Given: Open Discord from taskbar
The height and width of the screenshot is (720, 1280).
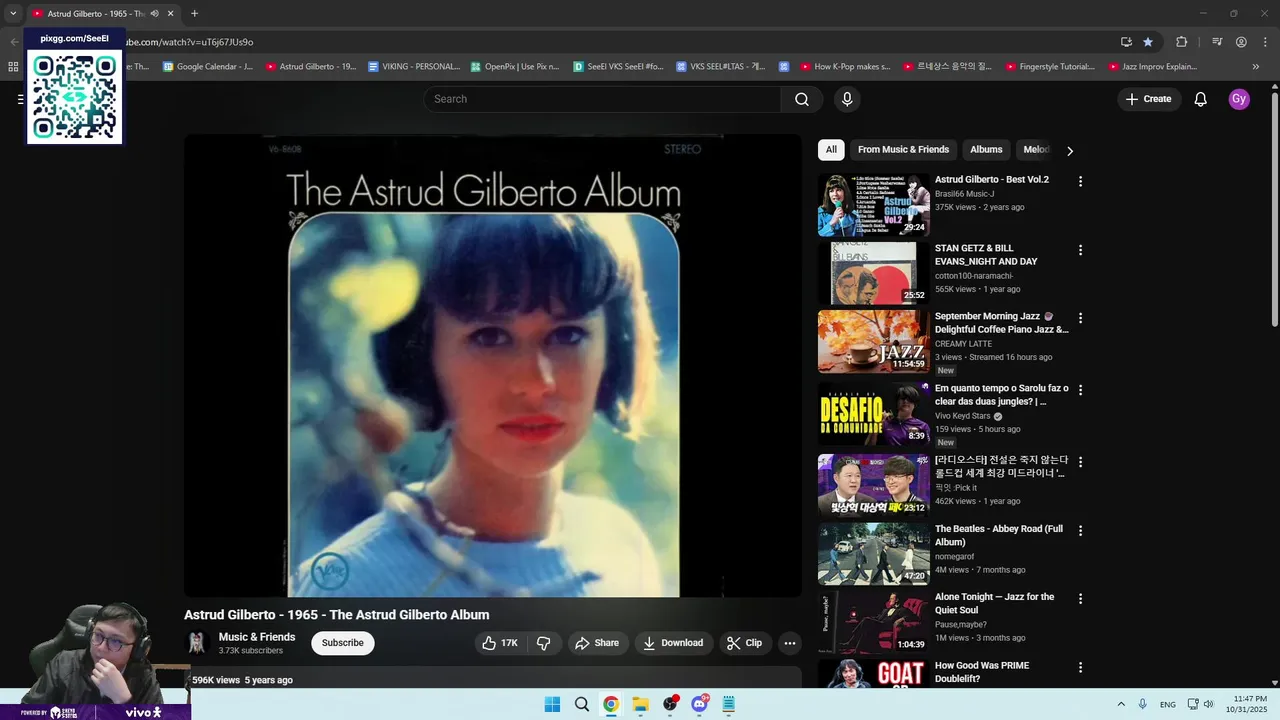Looking at the screenshot, I should 699,704.
